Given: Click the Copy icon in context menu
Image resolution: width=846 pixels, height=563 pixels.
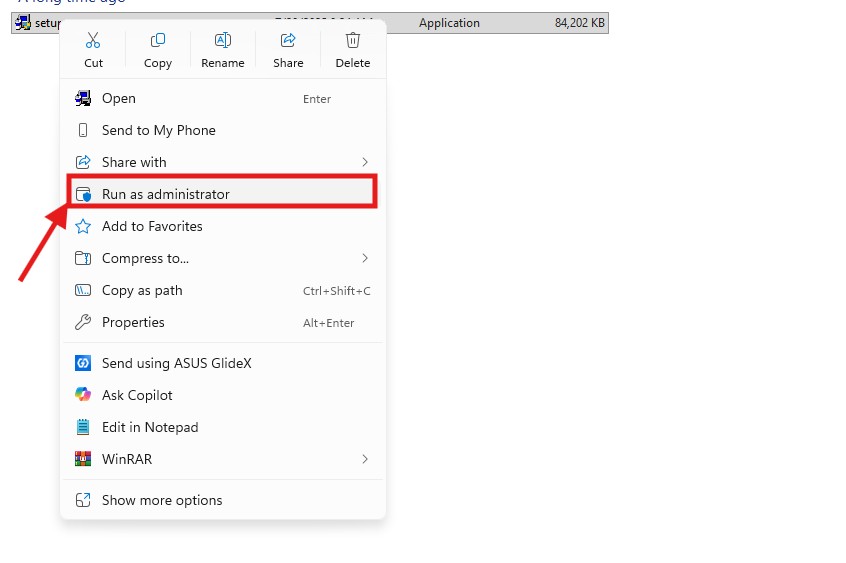Looking at the screenshot, I should tap(158, 40).
